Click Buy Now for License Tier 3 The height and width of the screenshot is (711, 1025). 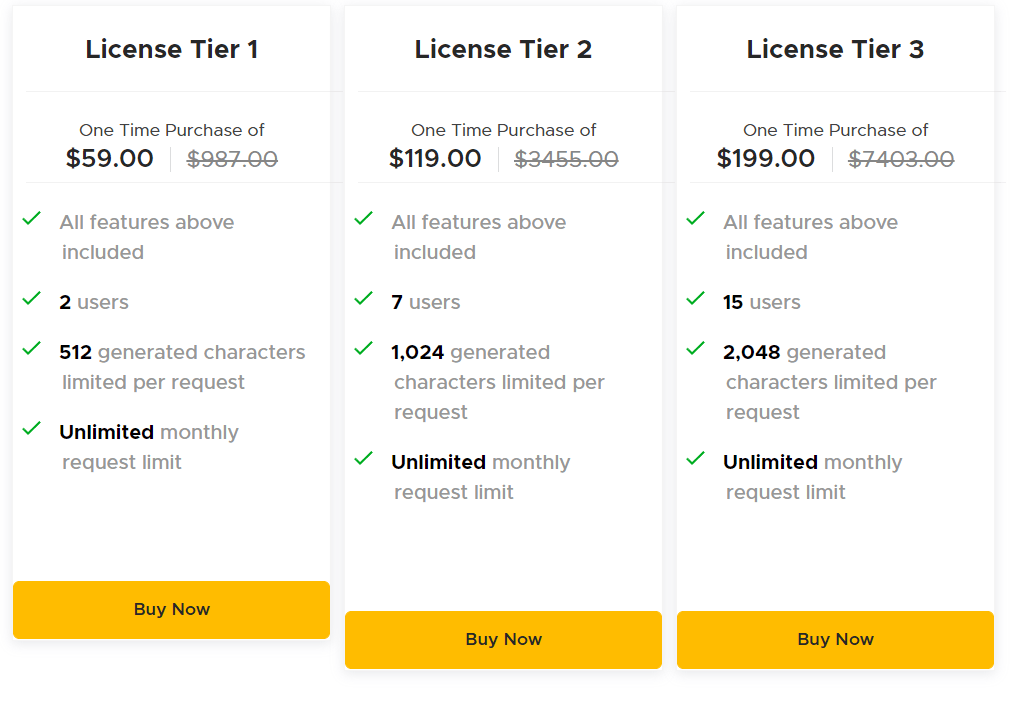(835, 639)
